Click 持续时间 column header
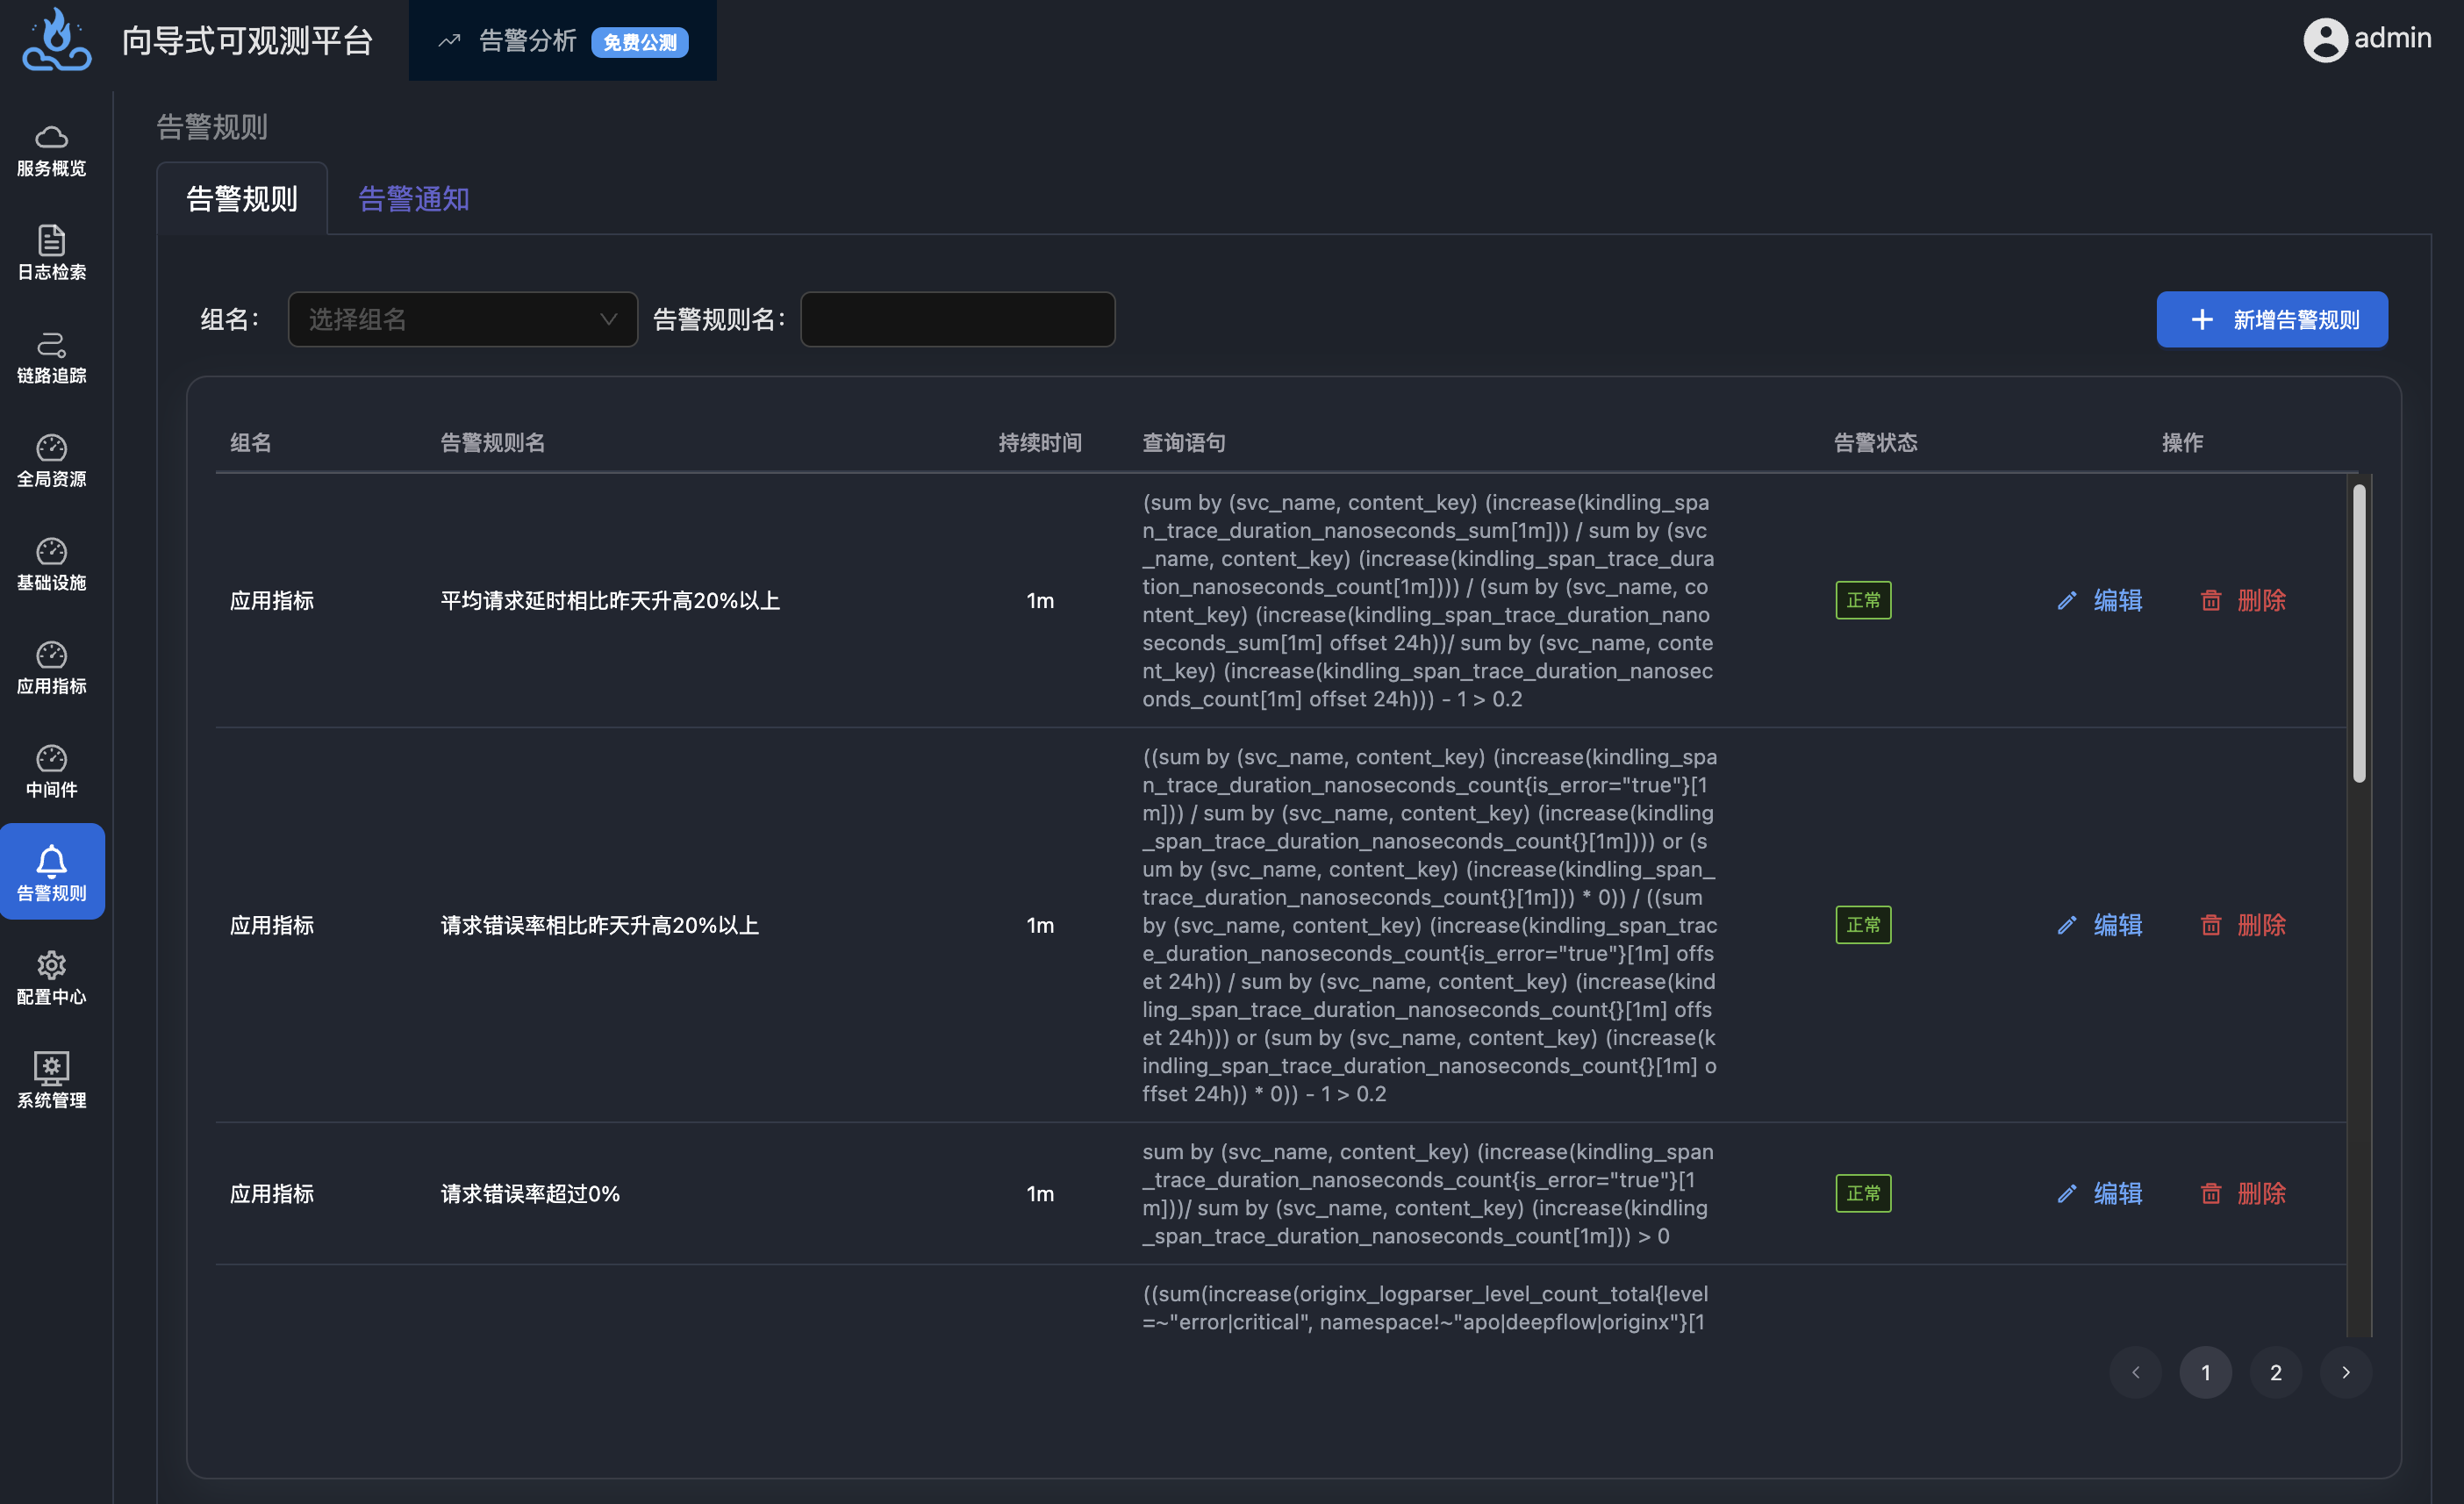Viewport: 2464px width, 1504px height. 1040,443
